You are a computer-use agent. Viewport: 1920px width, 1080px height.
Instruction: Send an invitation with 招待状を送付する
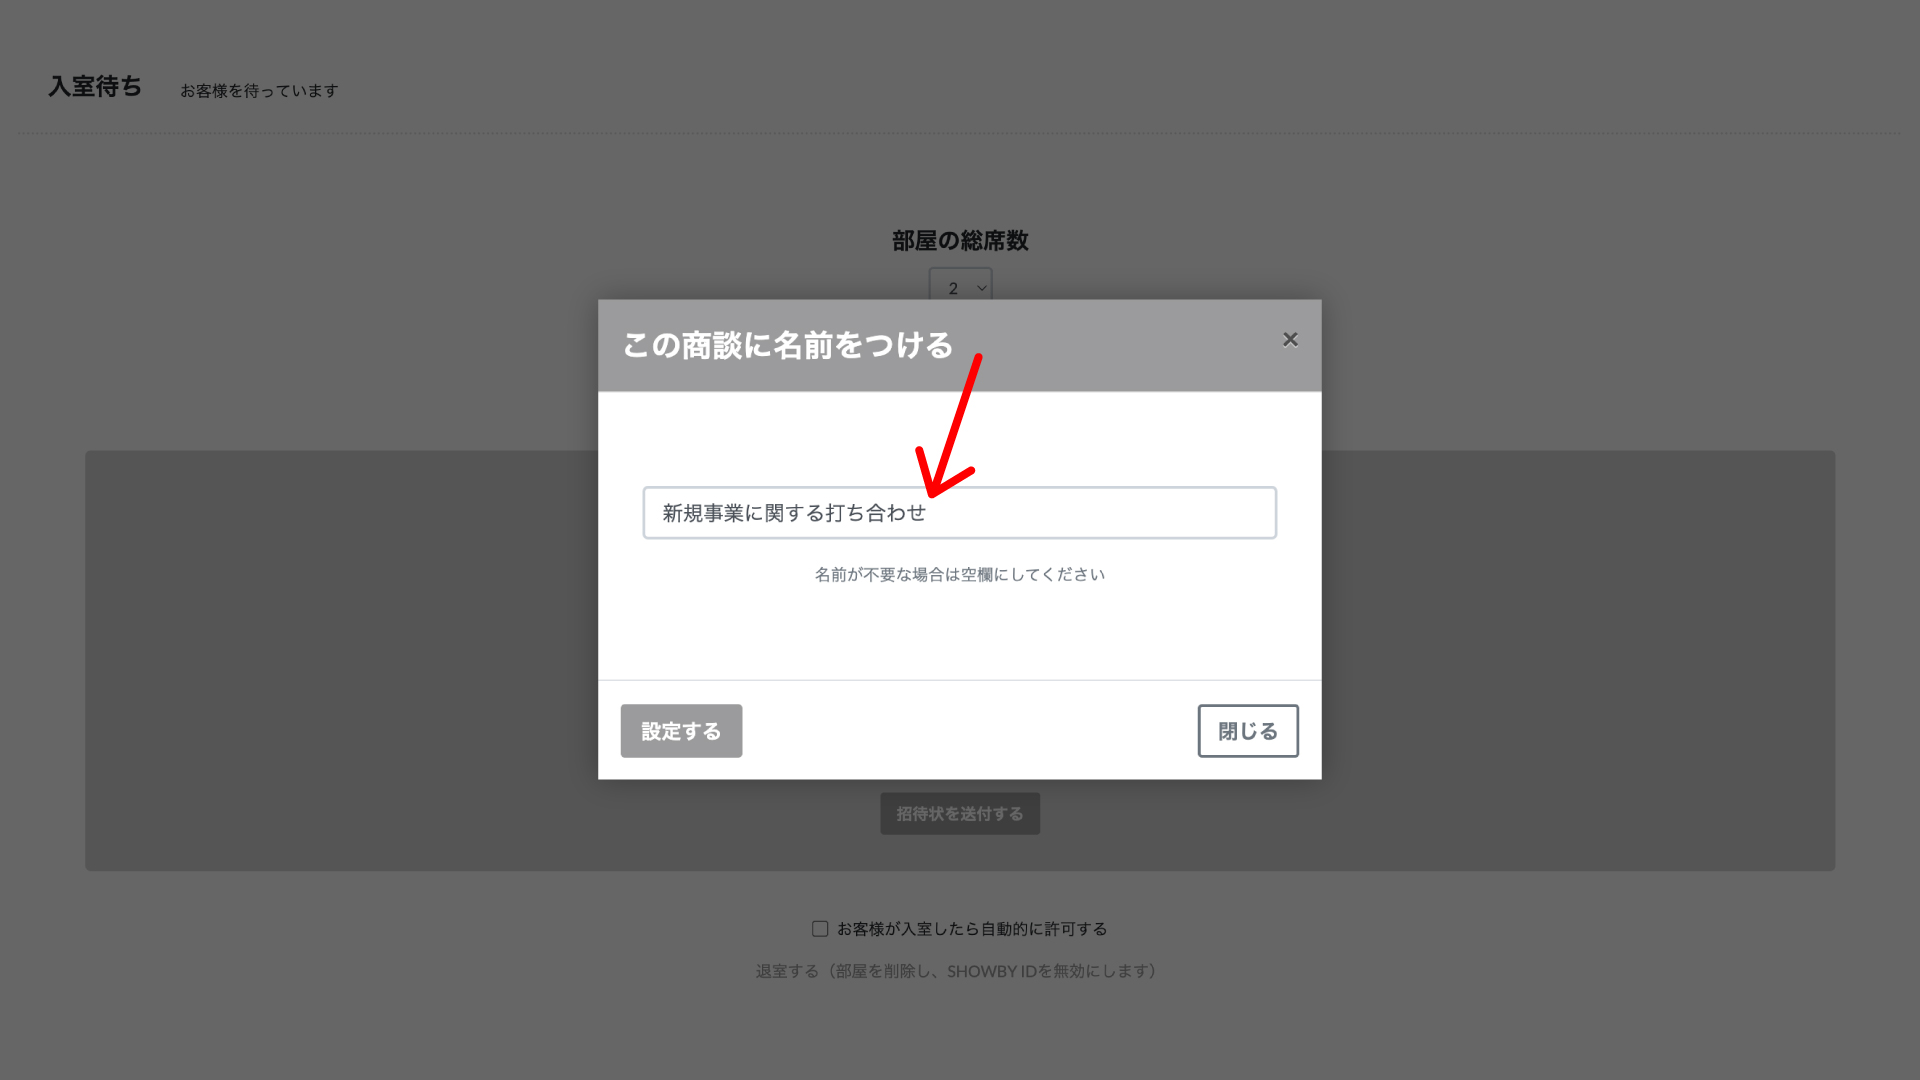pyautogui.click(x=960, y=814)
